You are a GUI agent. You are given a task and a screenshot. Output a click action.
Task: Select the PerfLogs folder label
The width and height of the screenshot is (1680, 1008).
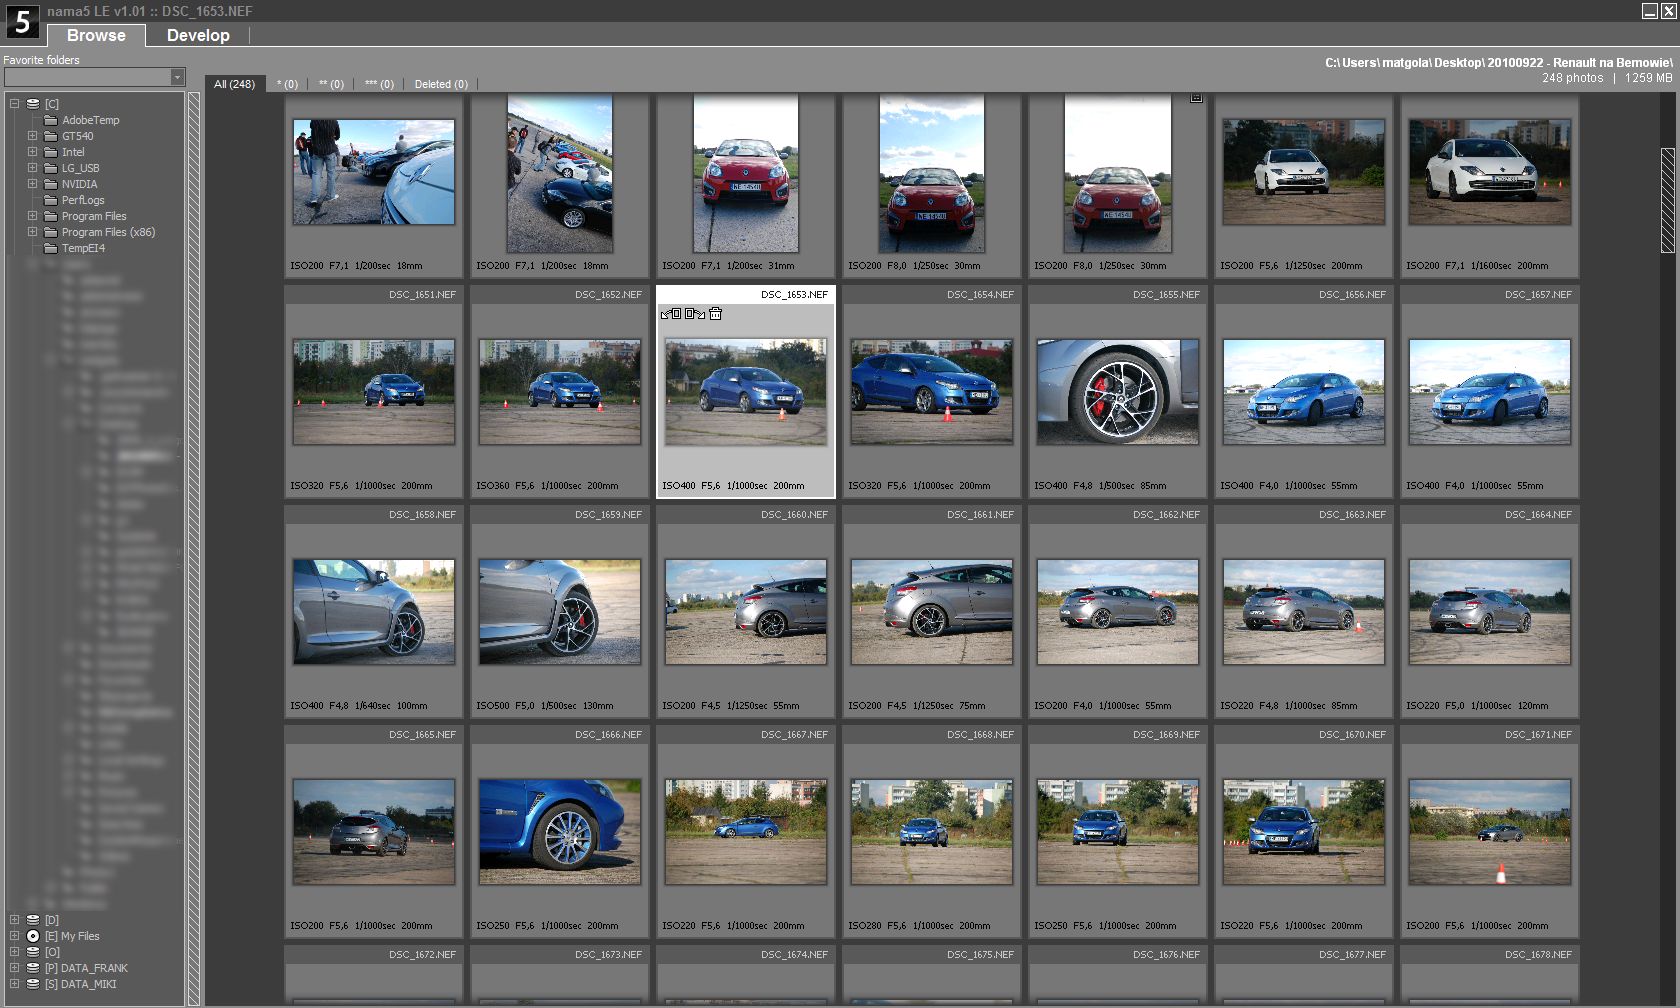pos(83,200)
